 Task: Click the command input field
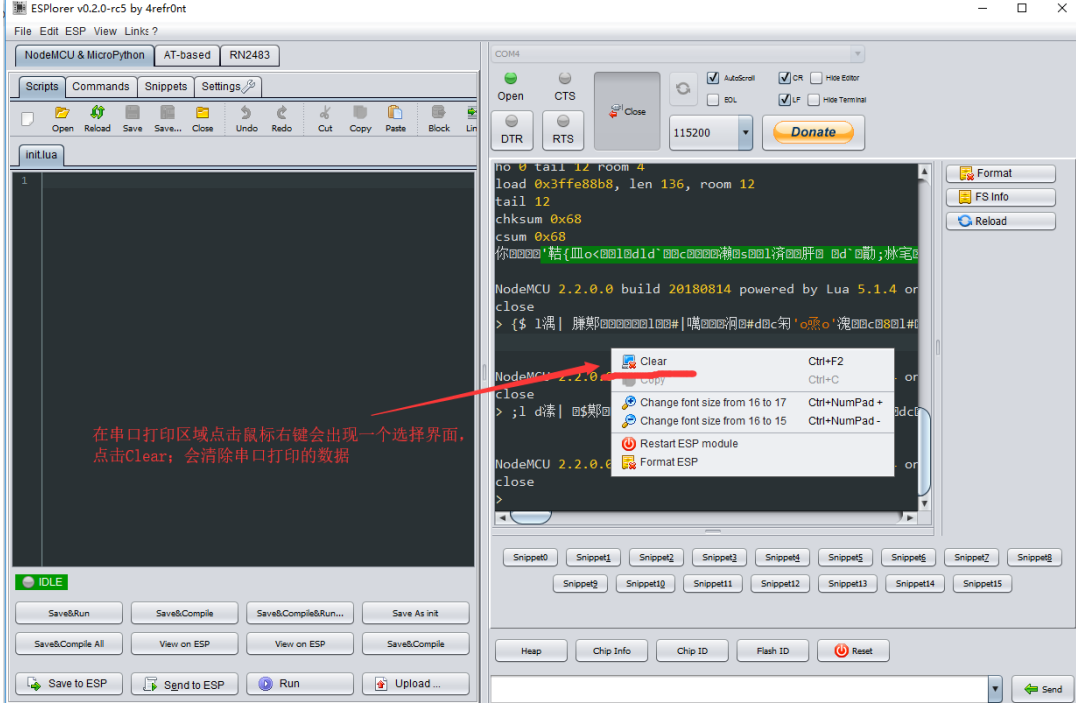point(740,689)
